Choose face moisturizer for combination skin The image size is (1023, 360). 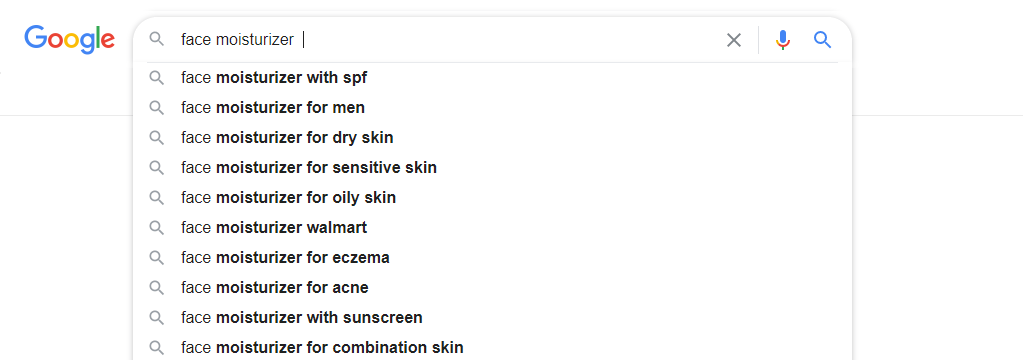(x=493, y=348)
